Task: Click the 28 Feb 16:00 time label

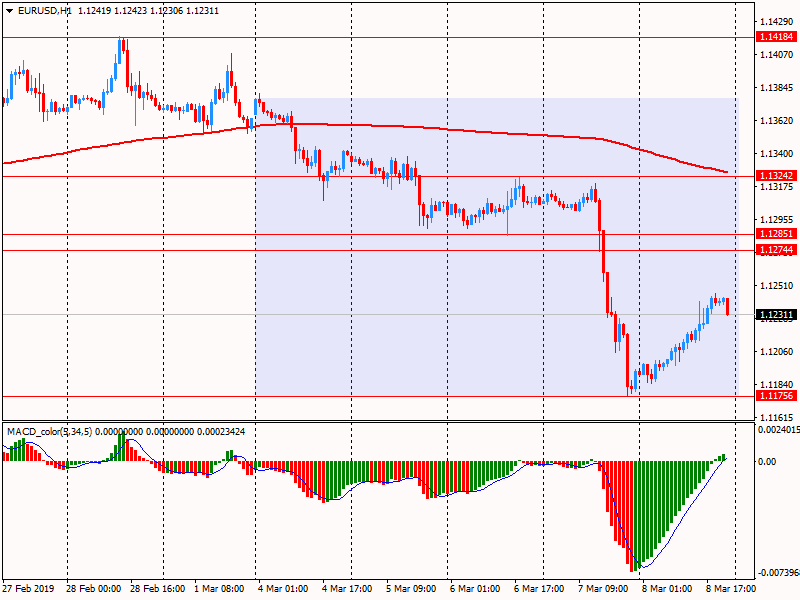Action: click(158, 589)
